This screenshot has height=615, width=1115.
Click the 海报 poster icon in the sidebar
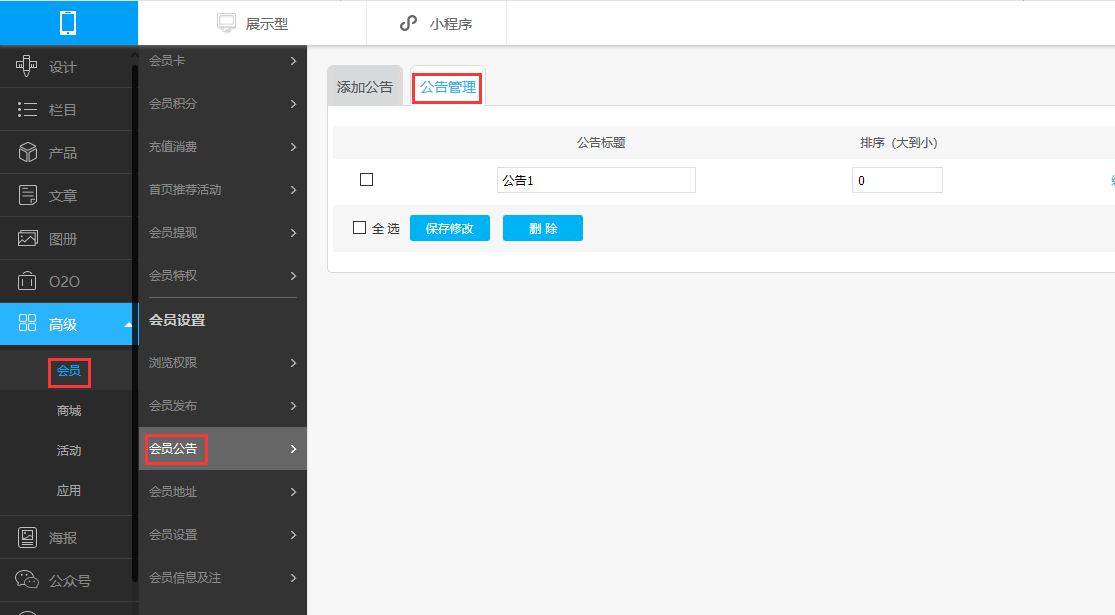click(x=27, y=538)
